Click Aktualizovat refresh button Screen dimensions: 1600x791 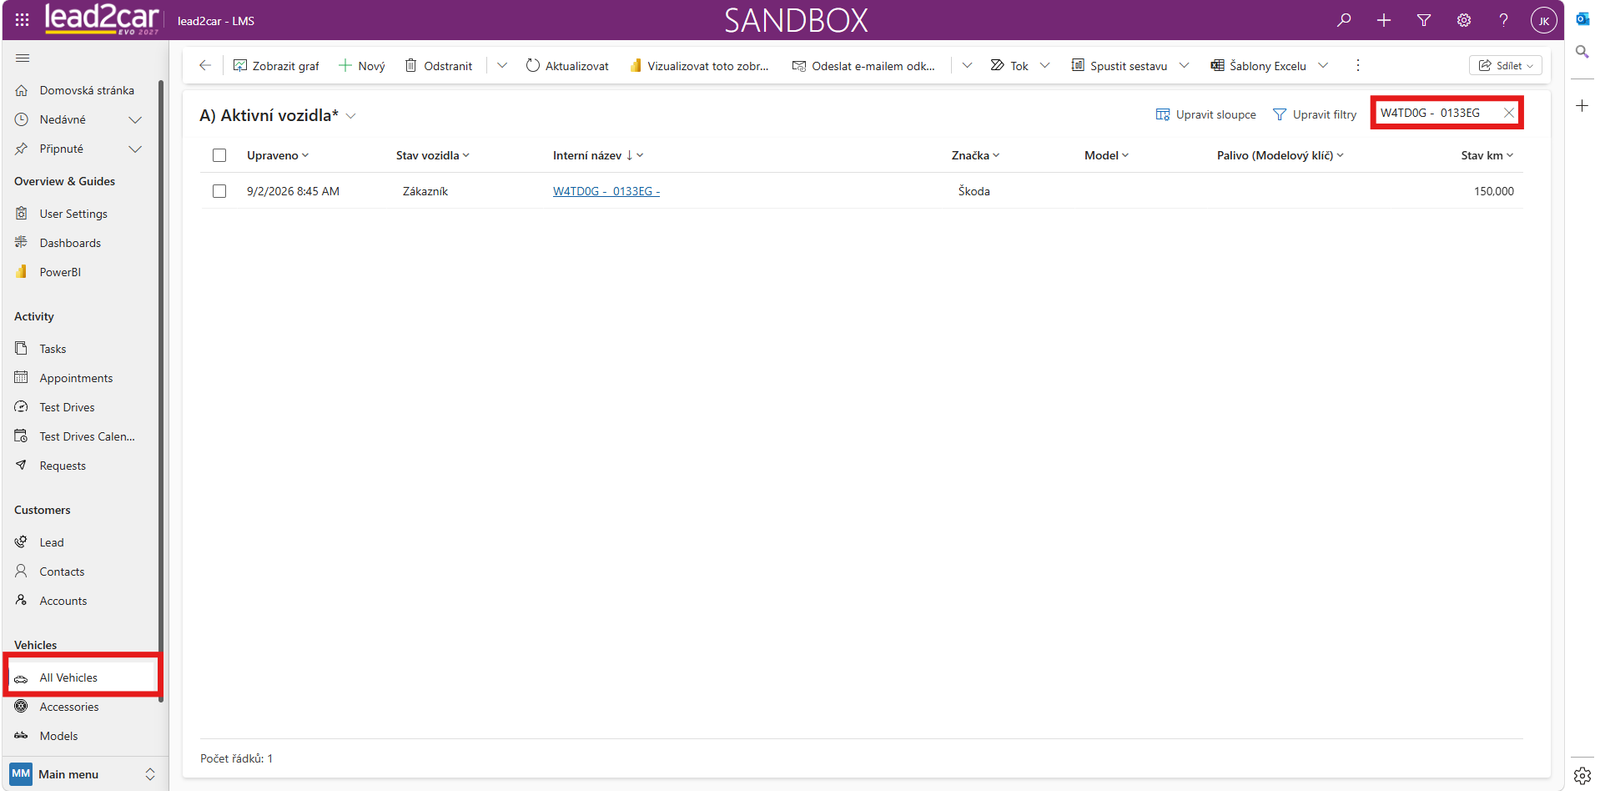(x=567, y=66)
